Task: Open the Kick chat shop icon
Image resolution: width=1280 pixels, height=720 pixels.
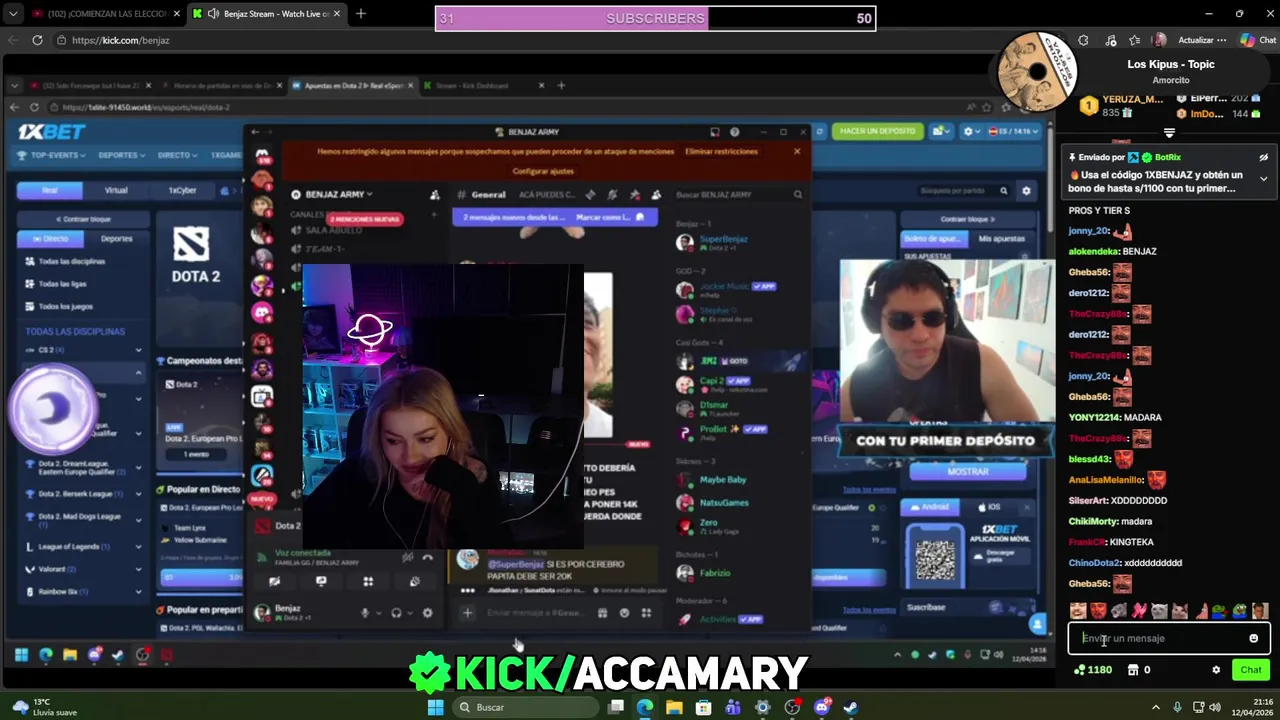Action: pyautogui.click(x=1133, y=670)
